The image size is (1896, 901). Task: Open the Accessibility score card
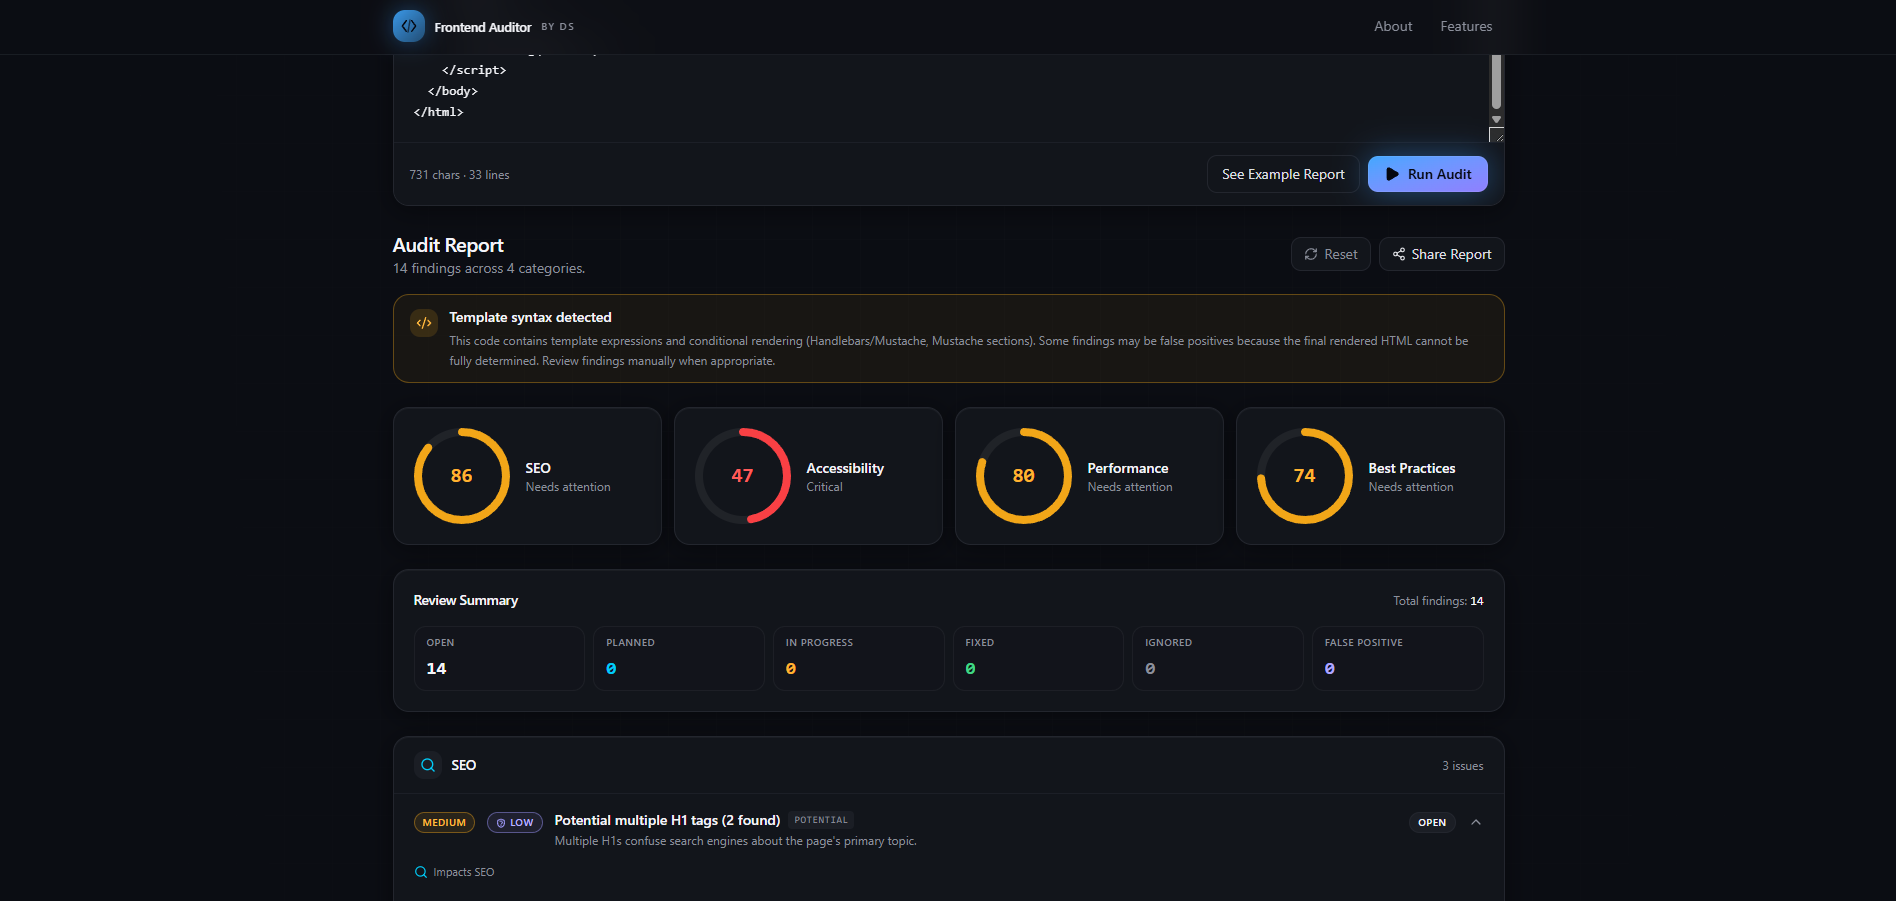[808, 476]
